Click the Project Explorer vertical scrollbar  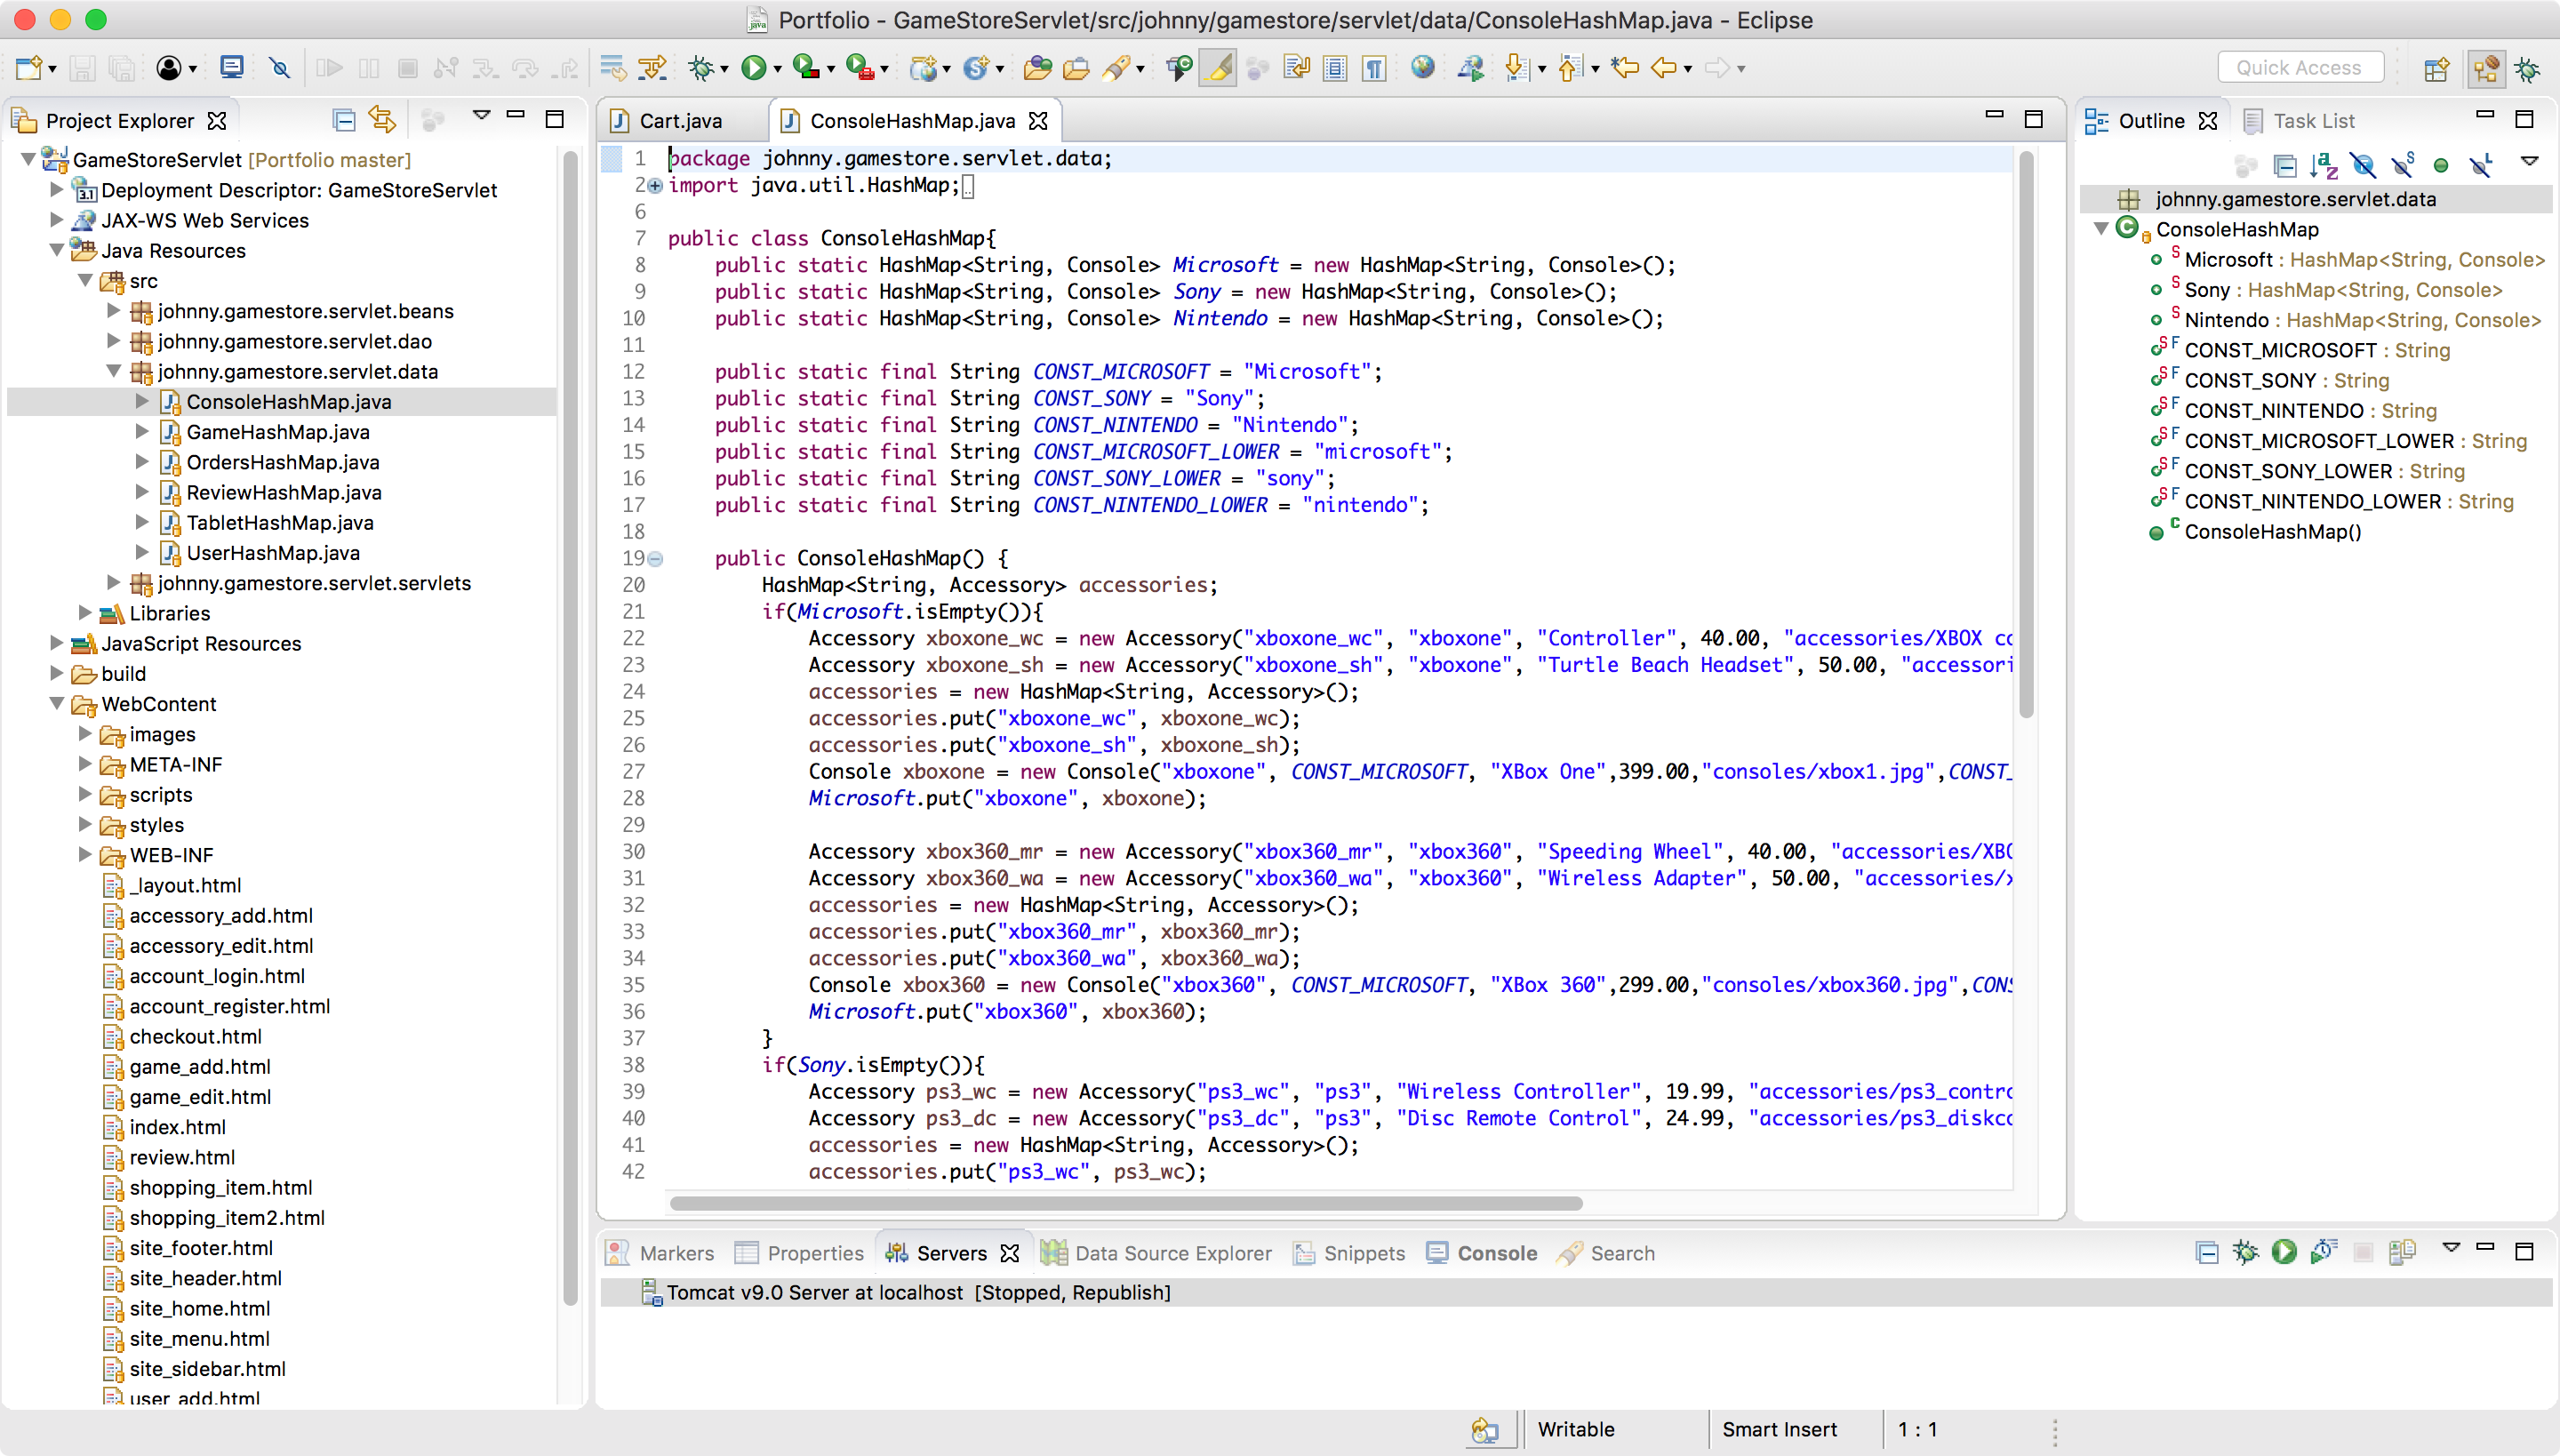(570, 728)
